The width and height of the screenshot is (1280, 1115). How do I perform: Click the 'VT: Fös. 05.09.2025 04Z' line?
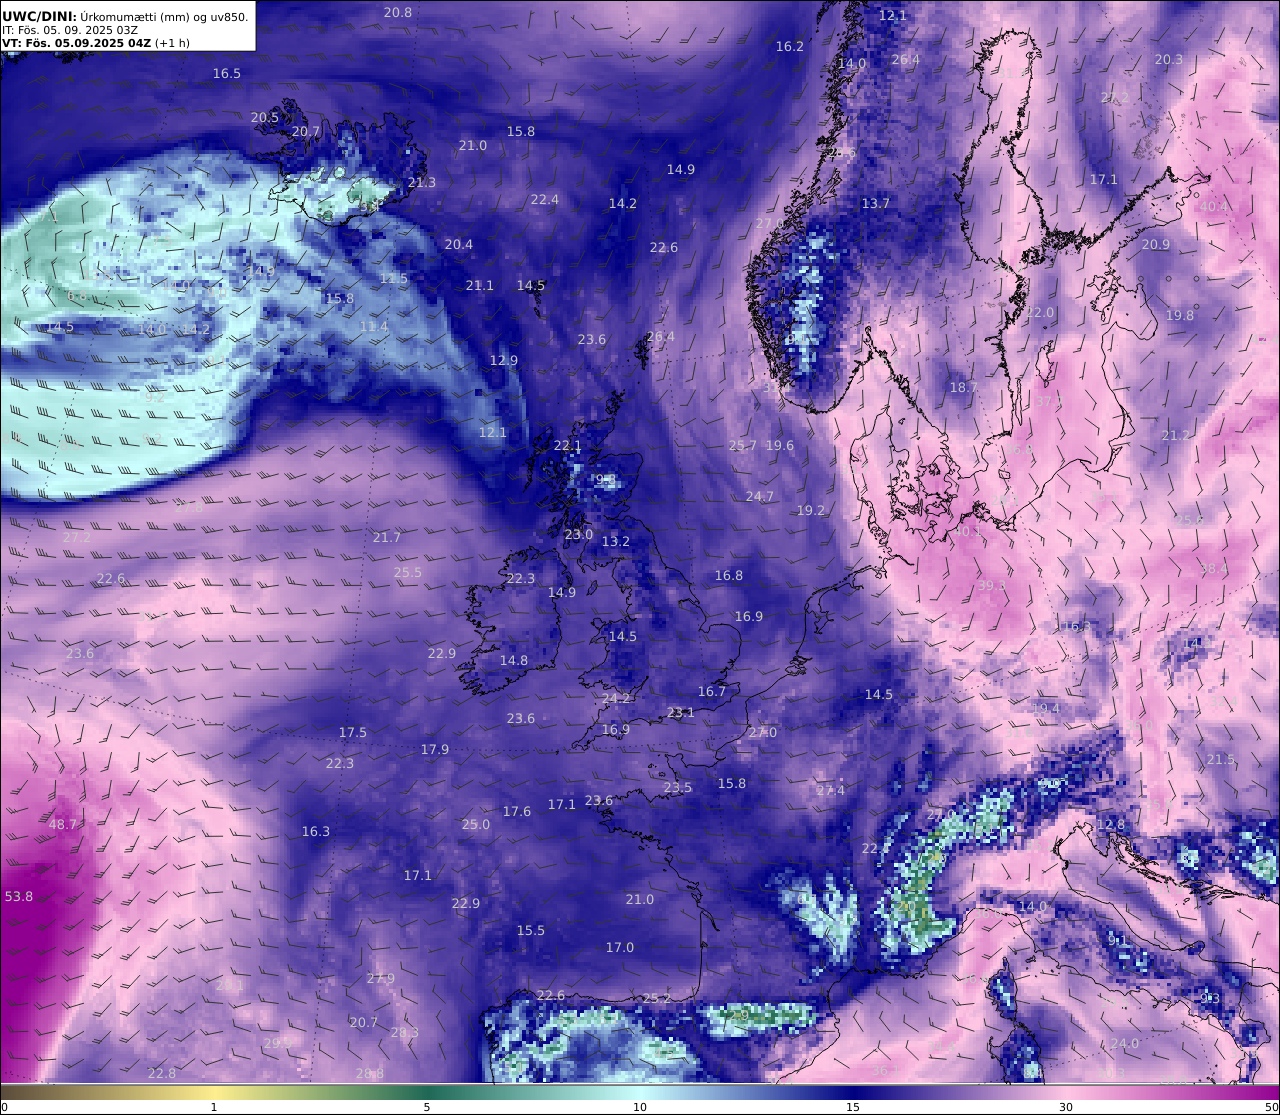click(75, 43)
